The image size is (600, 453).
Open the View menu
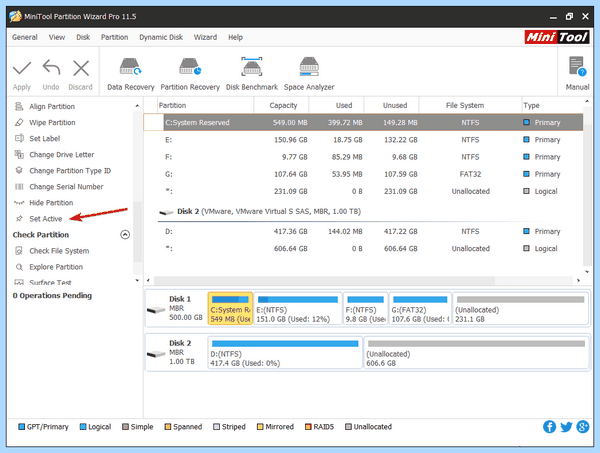(x=57, y=37)
